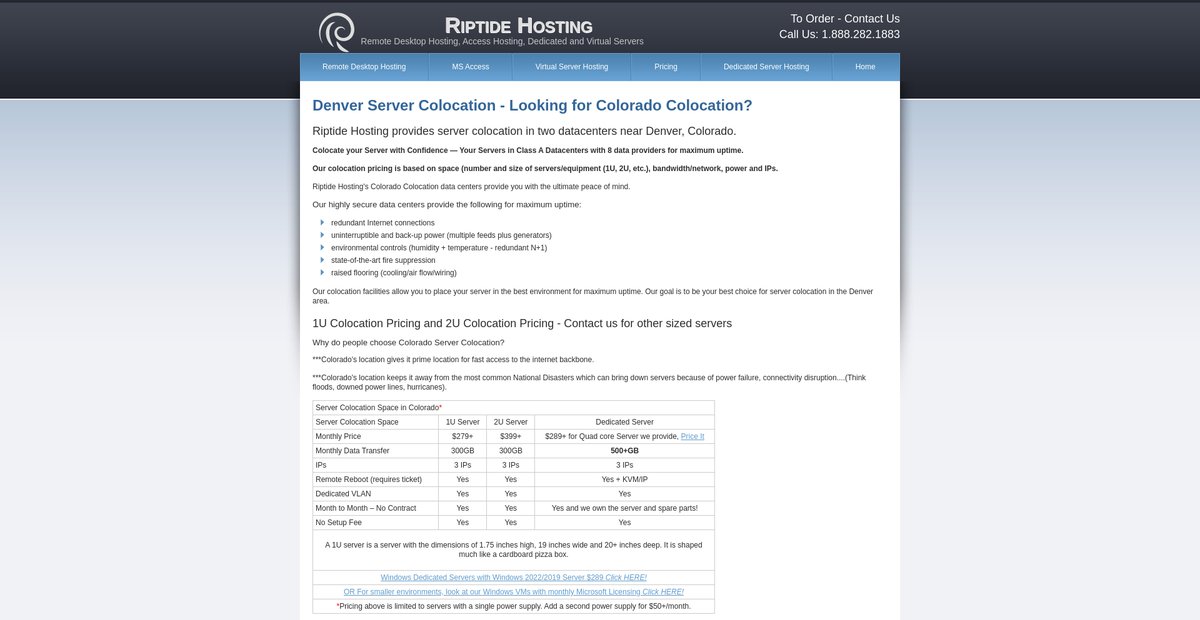Click the 'Yes + KVM/IP' cell
Viewport: 1200px width, 620px height.
pyautogui.click(x=625, y=479)
